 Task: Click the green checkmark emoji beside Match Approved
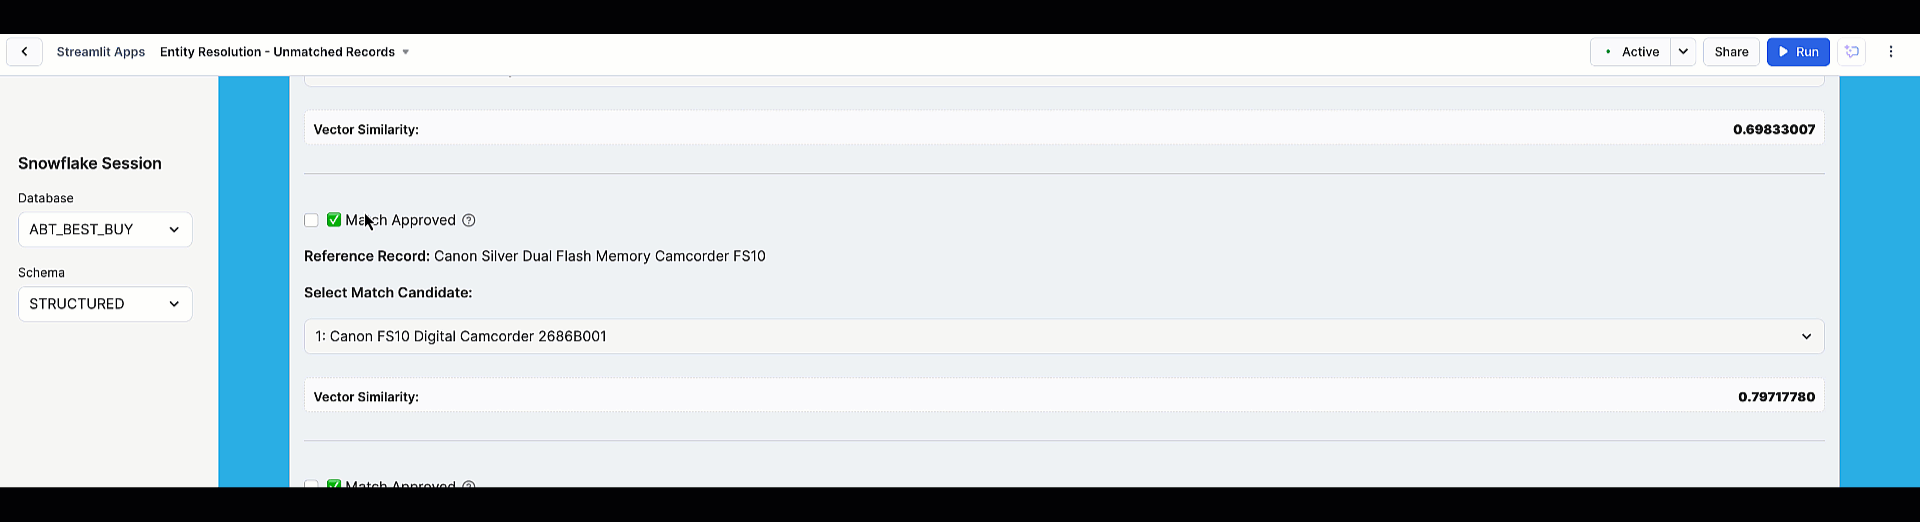334,220
